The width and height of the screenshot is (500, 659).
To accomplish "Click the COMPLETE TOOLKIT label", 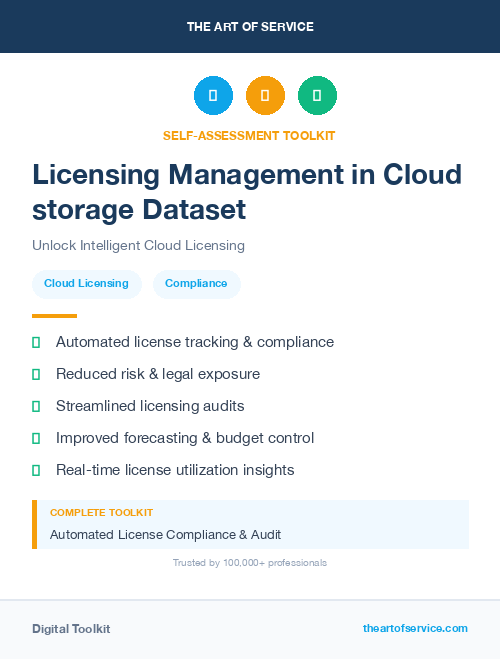I will tap(101, 513).
